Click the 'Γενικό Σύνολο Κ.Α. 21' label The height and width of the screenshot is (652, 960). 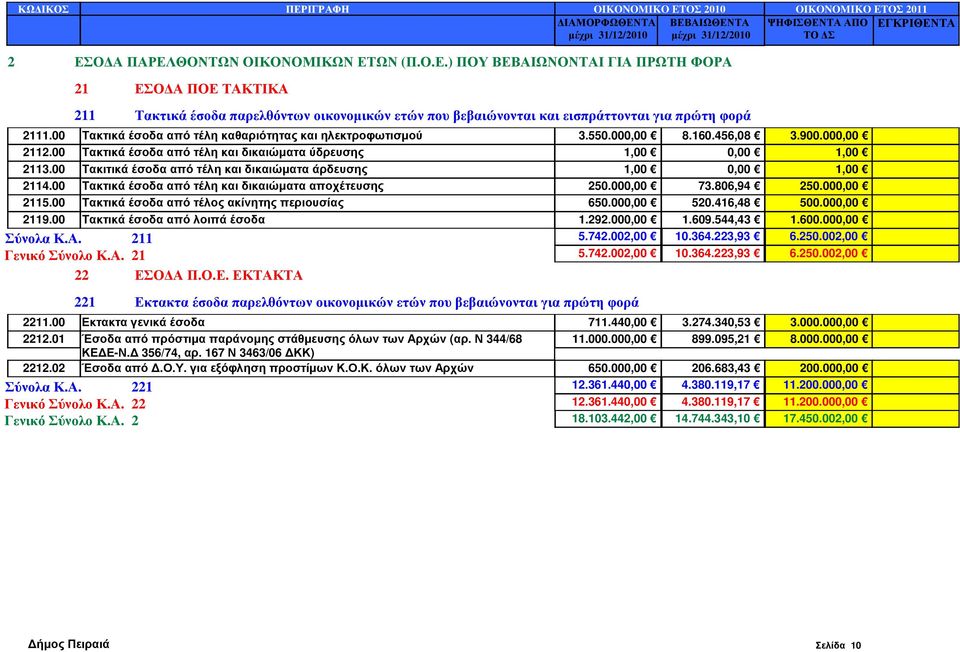(x=75, y=255)
